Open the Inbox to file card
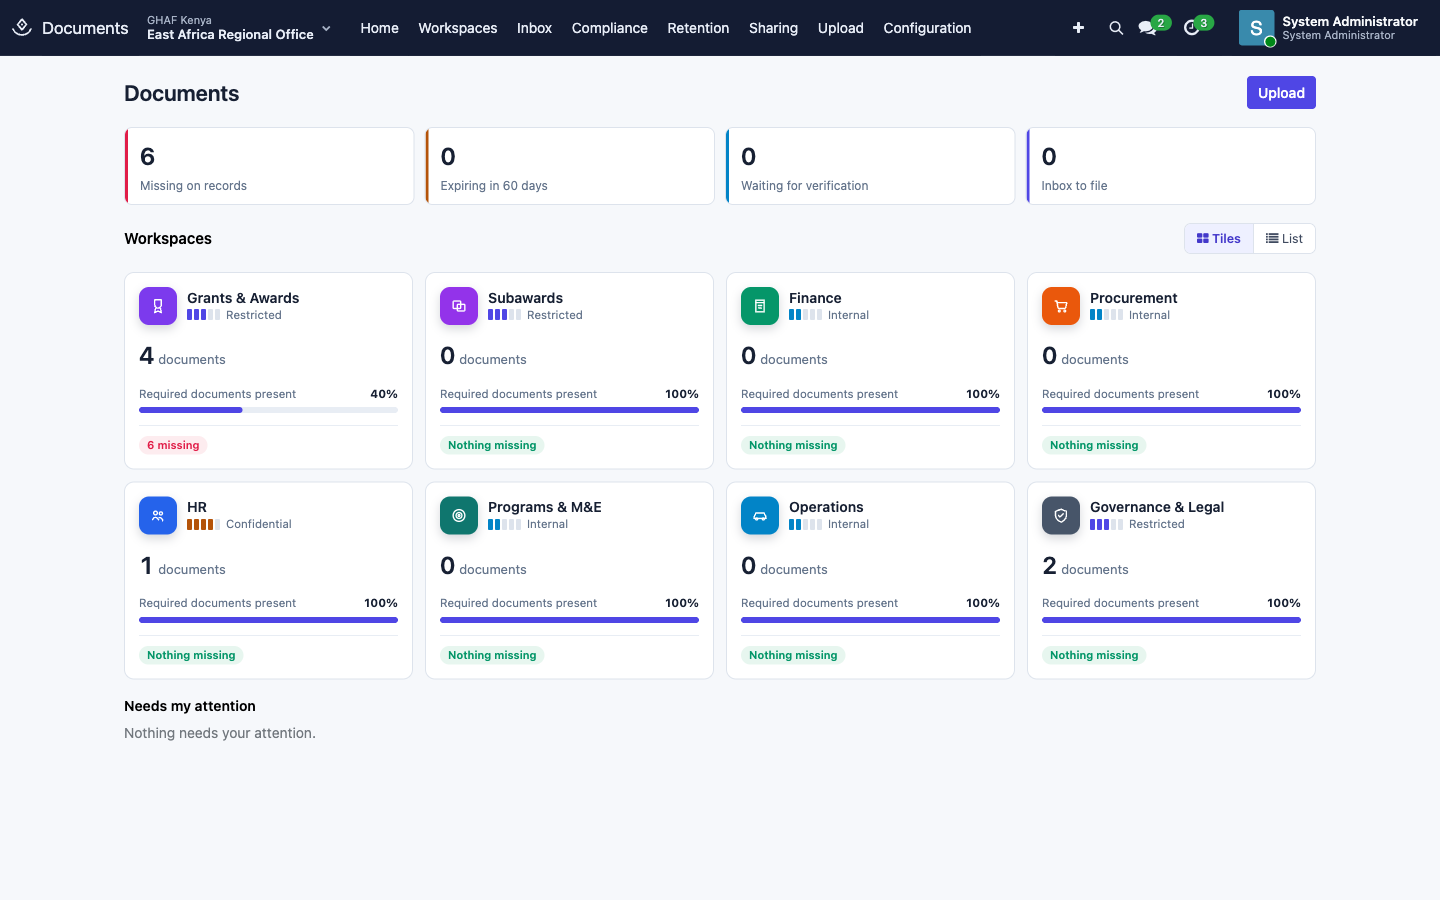 [1171, 166]
